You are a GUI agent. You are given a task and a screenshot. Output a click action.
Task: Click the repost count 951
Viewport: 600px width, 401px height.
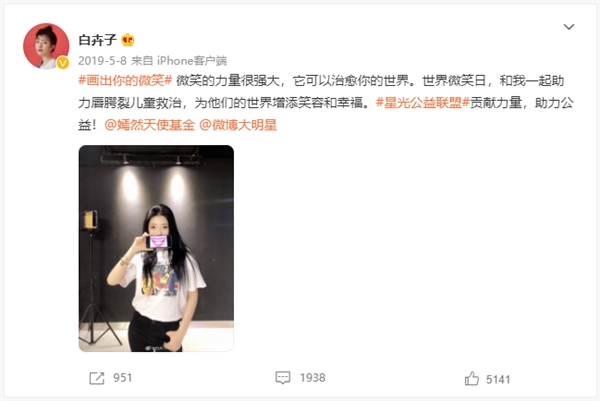tap(122, 378)
